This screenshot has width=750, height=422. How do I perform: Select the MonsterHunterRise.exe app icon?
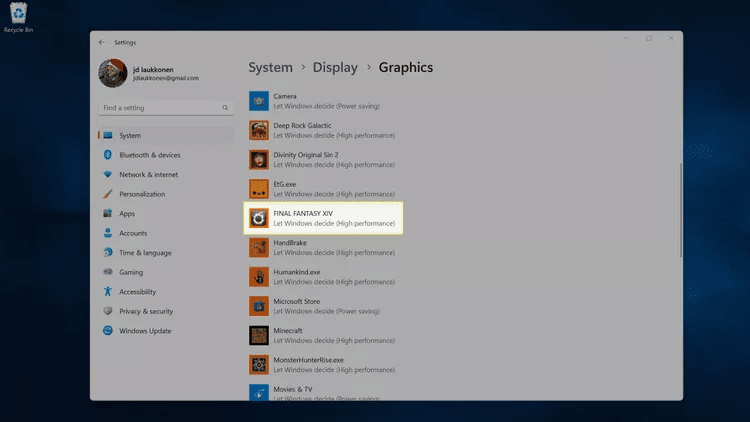click(259, 365)
